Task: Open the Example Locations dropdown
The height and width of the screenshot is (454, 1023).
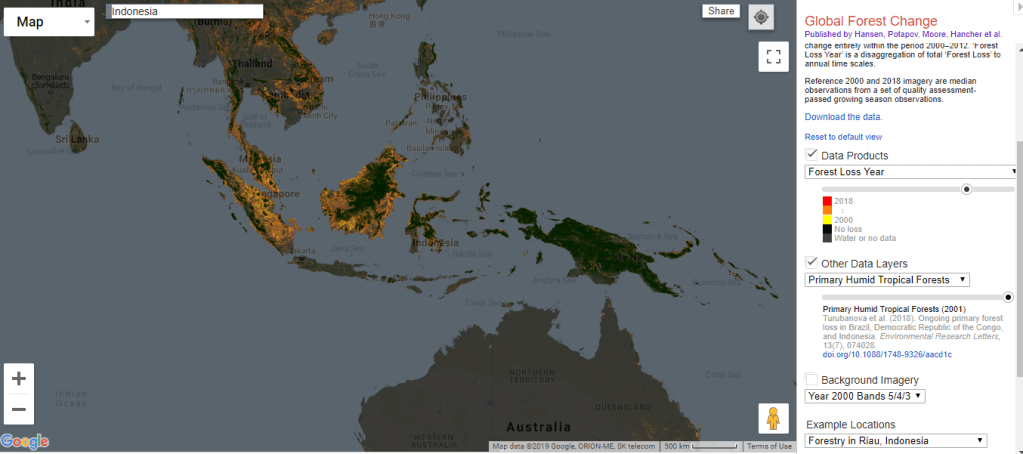Action: pyautogui.click(x=896, y=441)
